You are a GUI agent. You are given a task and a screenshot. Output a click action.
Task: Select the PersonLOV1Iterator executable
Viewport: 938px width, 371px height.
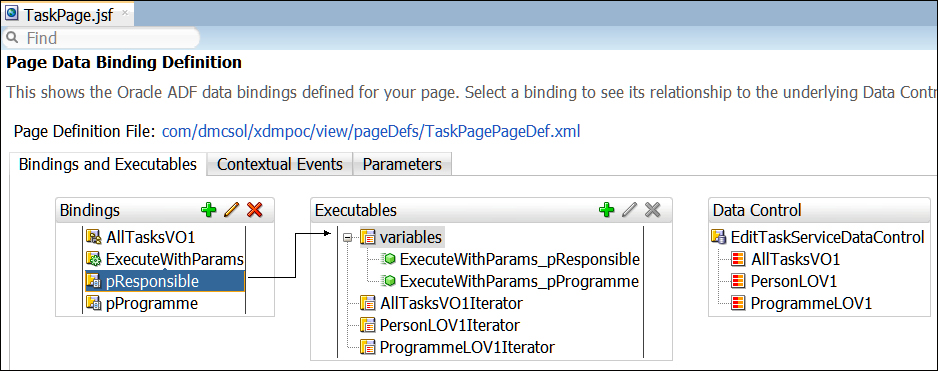pos(440,326)
